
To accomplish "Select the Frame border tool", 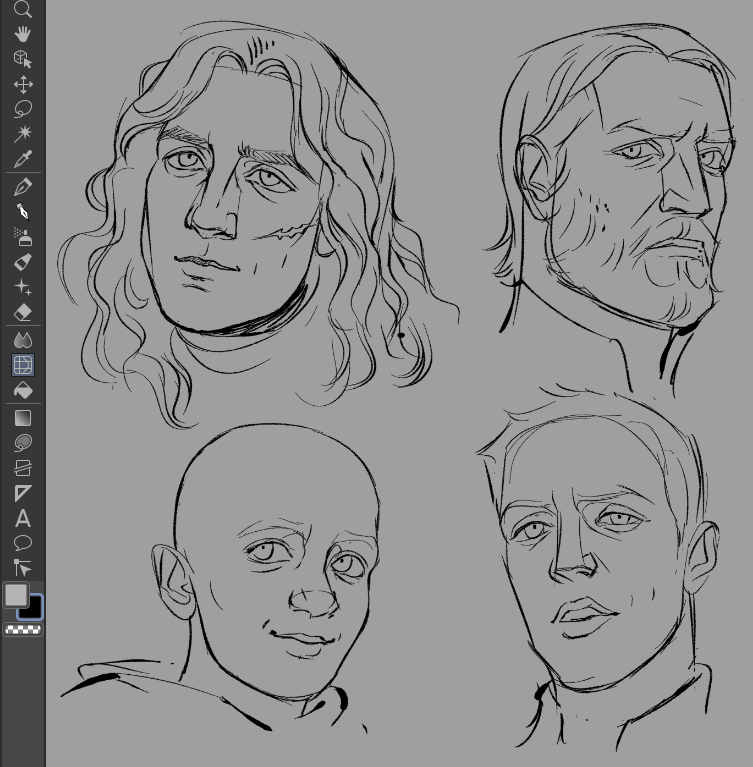I will click(23, 468).
